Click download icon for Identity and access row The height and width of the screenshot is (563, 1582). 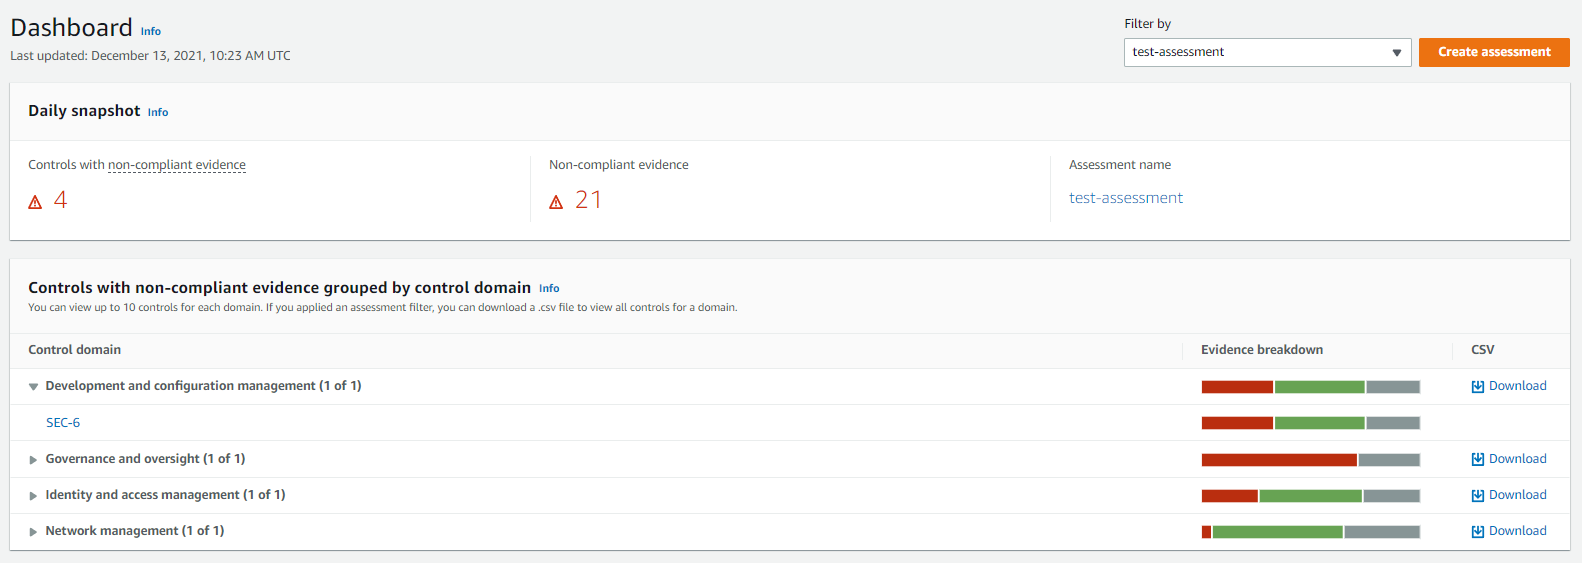point(1478,496)
